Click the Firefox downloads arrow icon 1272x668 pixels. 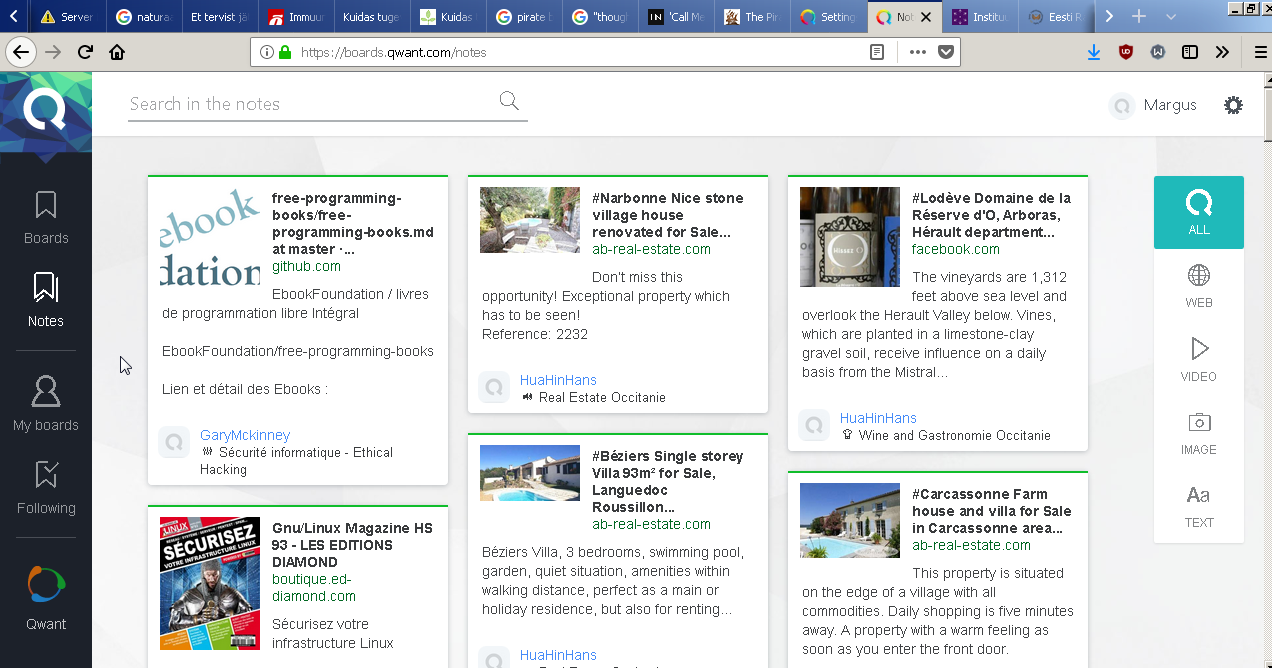pos(1094,52)
